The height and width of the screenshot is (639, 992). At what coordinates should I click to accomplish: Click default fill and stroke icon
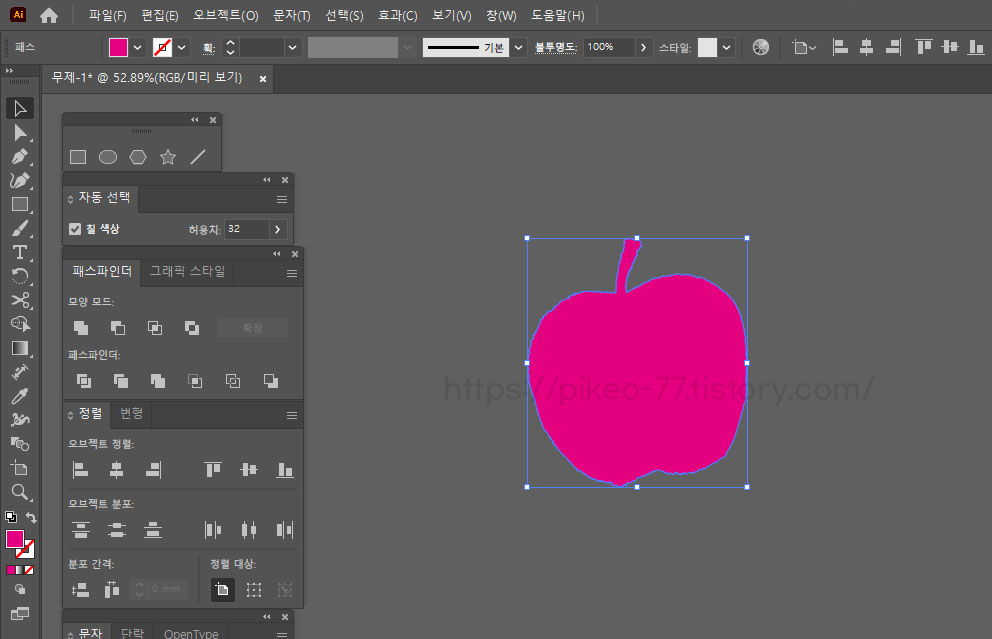point(11,517)
